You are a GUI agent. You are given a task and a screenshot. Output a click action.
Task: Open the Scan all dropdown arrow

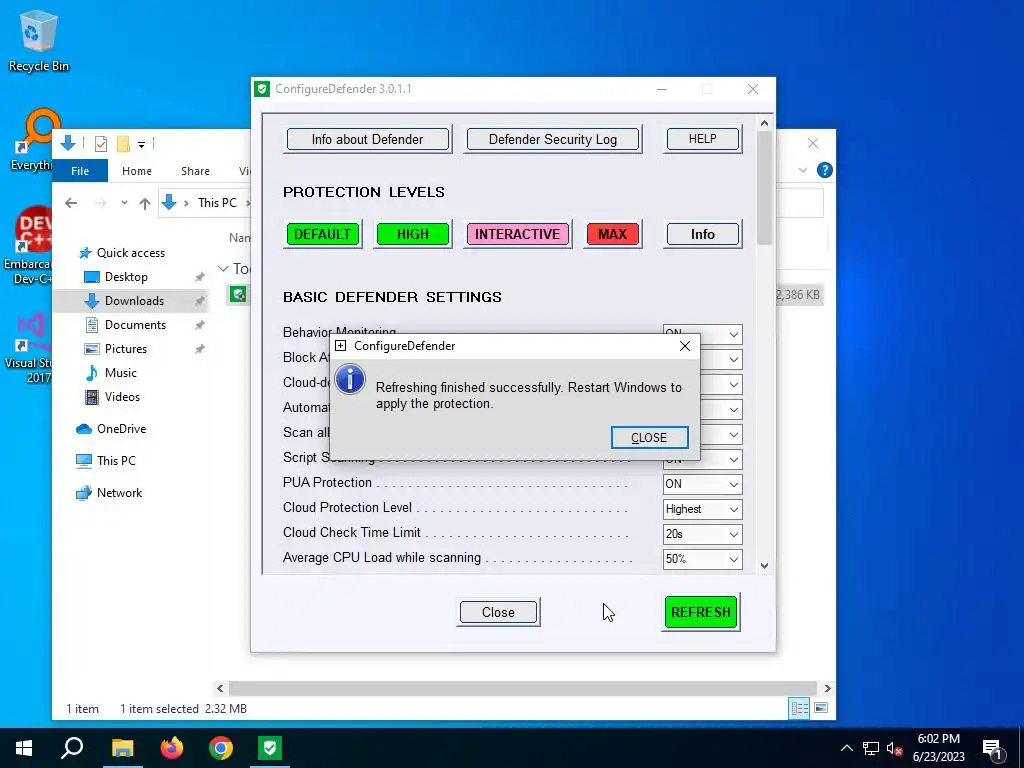[x=733, y=434]
